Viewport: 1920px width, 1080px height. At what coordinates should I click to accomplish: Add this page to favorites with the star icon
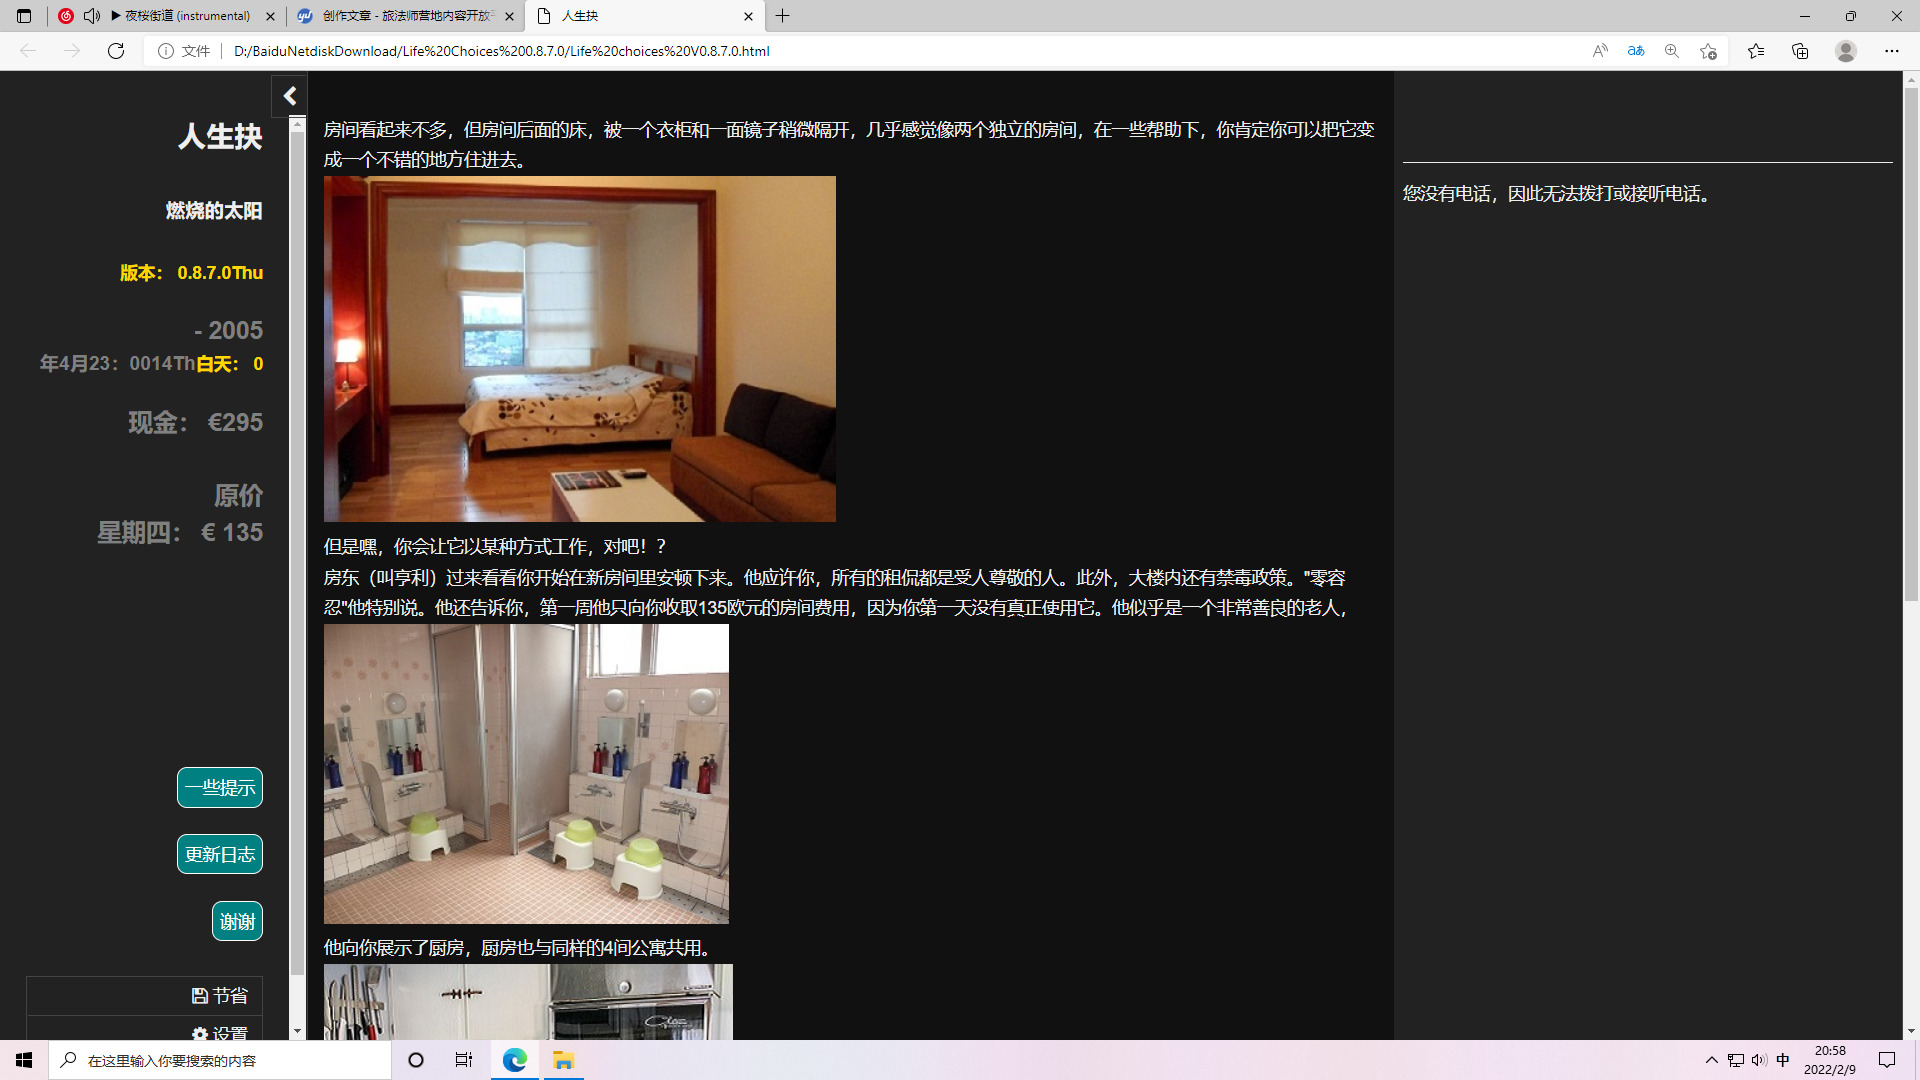click(x=1708, y=51)
